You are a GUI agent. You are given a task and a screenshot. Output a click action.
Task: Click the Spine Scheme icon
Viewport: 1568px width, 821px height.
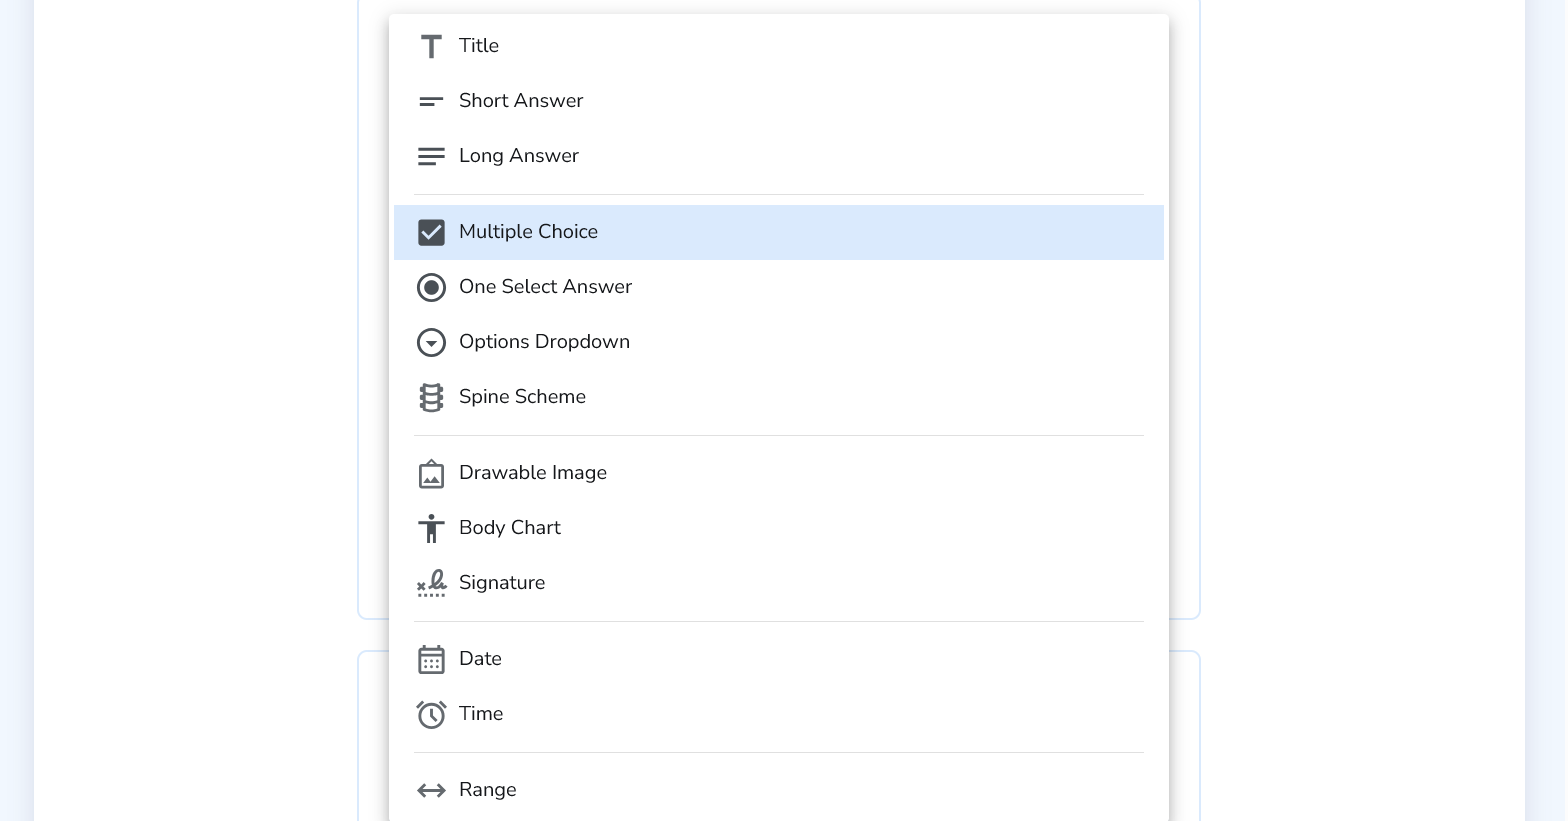[431, 397]
